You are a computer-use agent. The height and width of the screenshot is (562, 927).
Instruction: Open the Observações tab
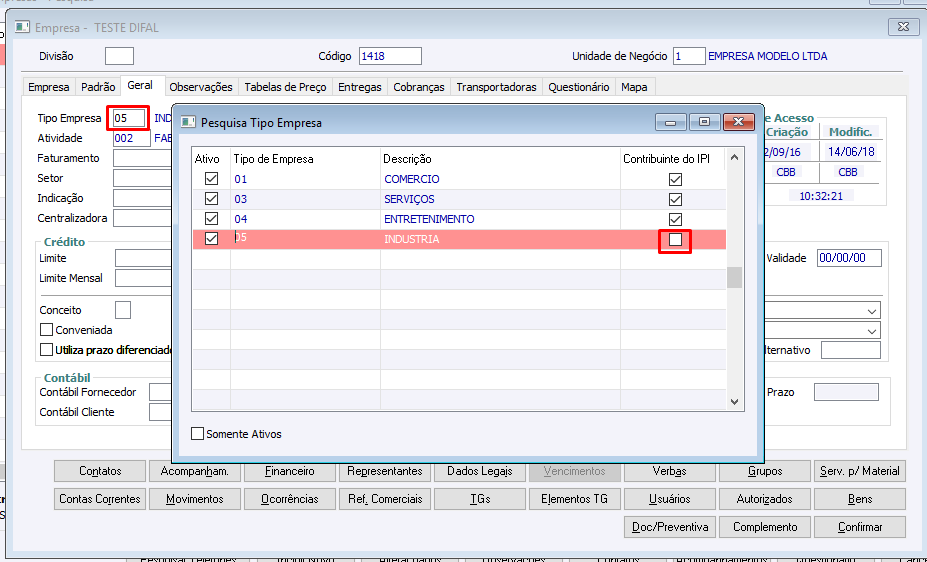[201, 87]
